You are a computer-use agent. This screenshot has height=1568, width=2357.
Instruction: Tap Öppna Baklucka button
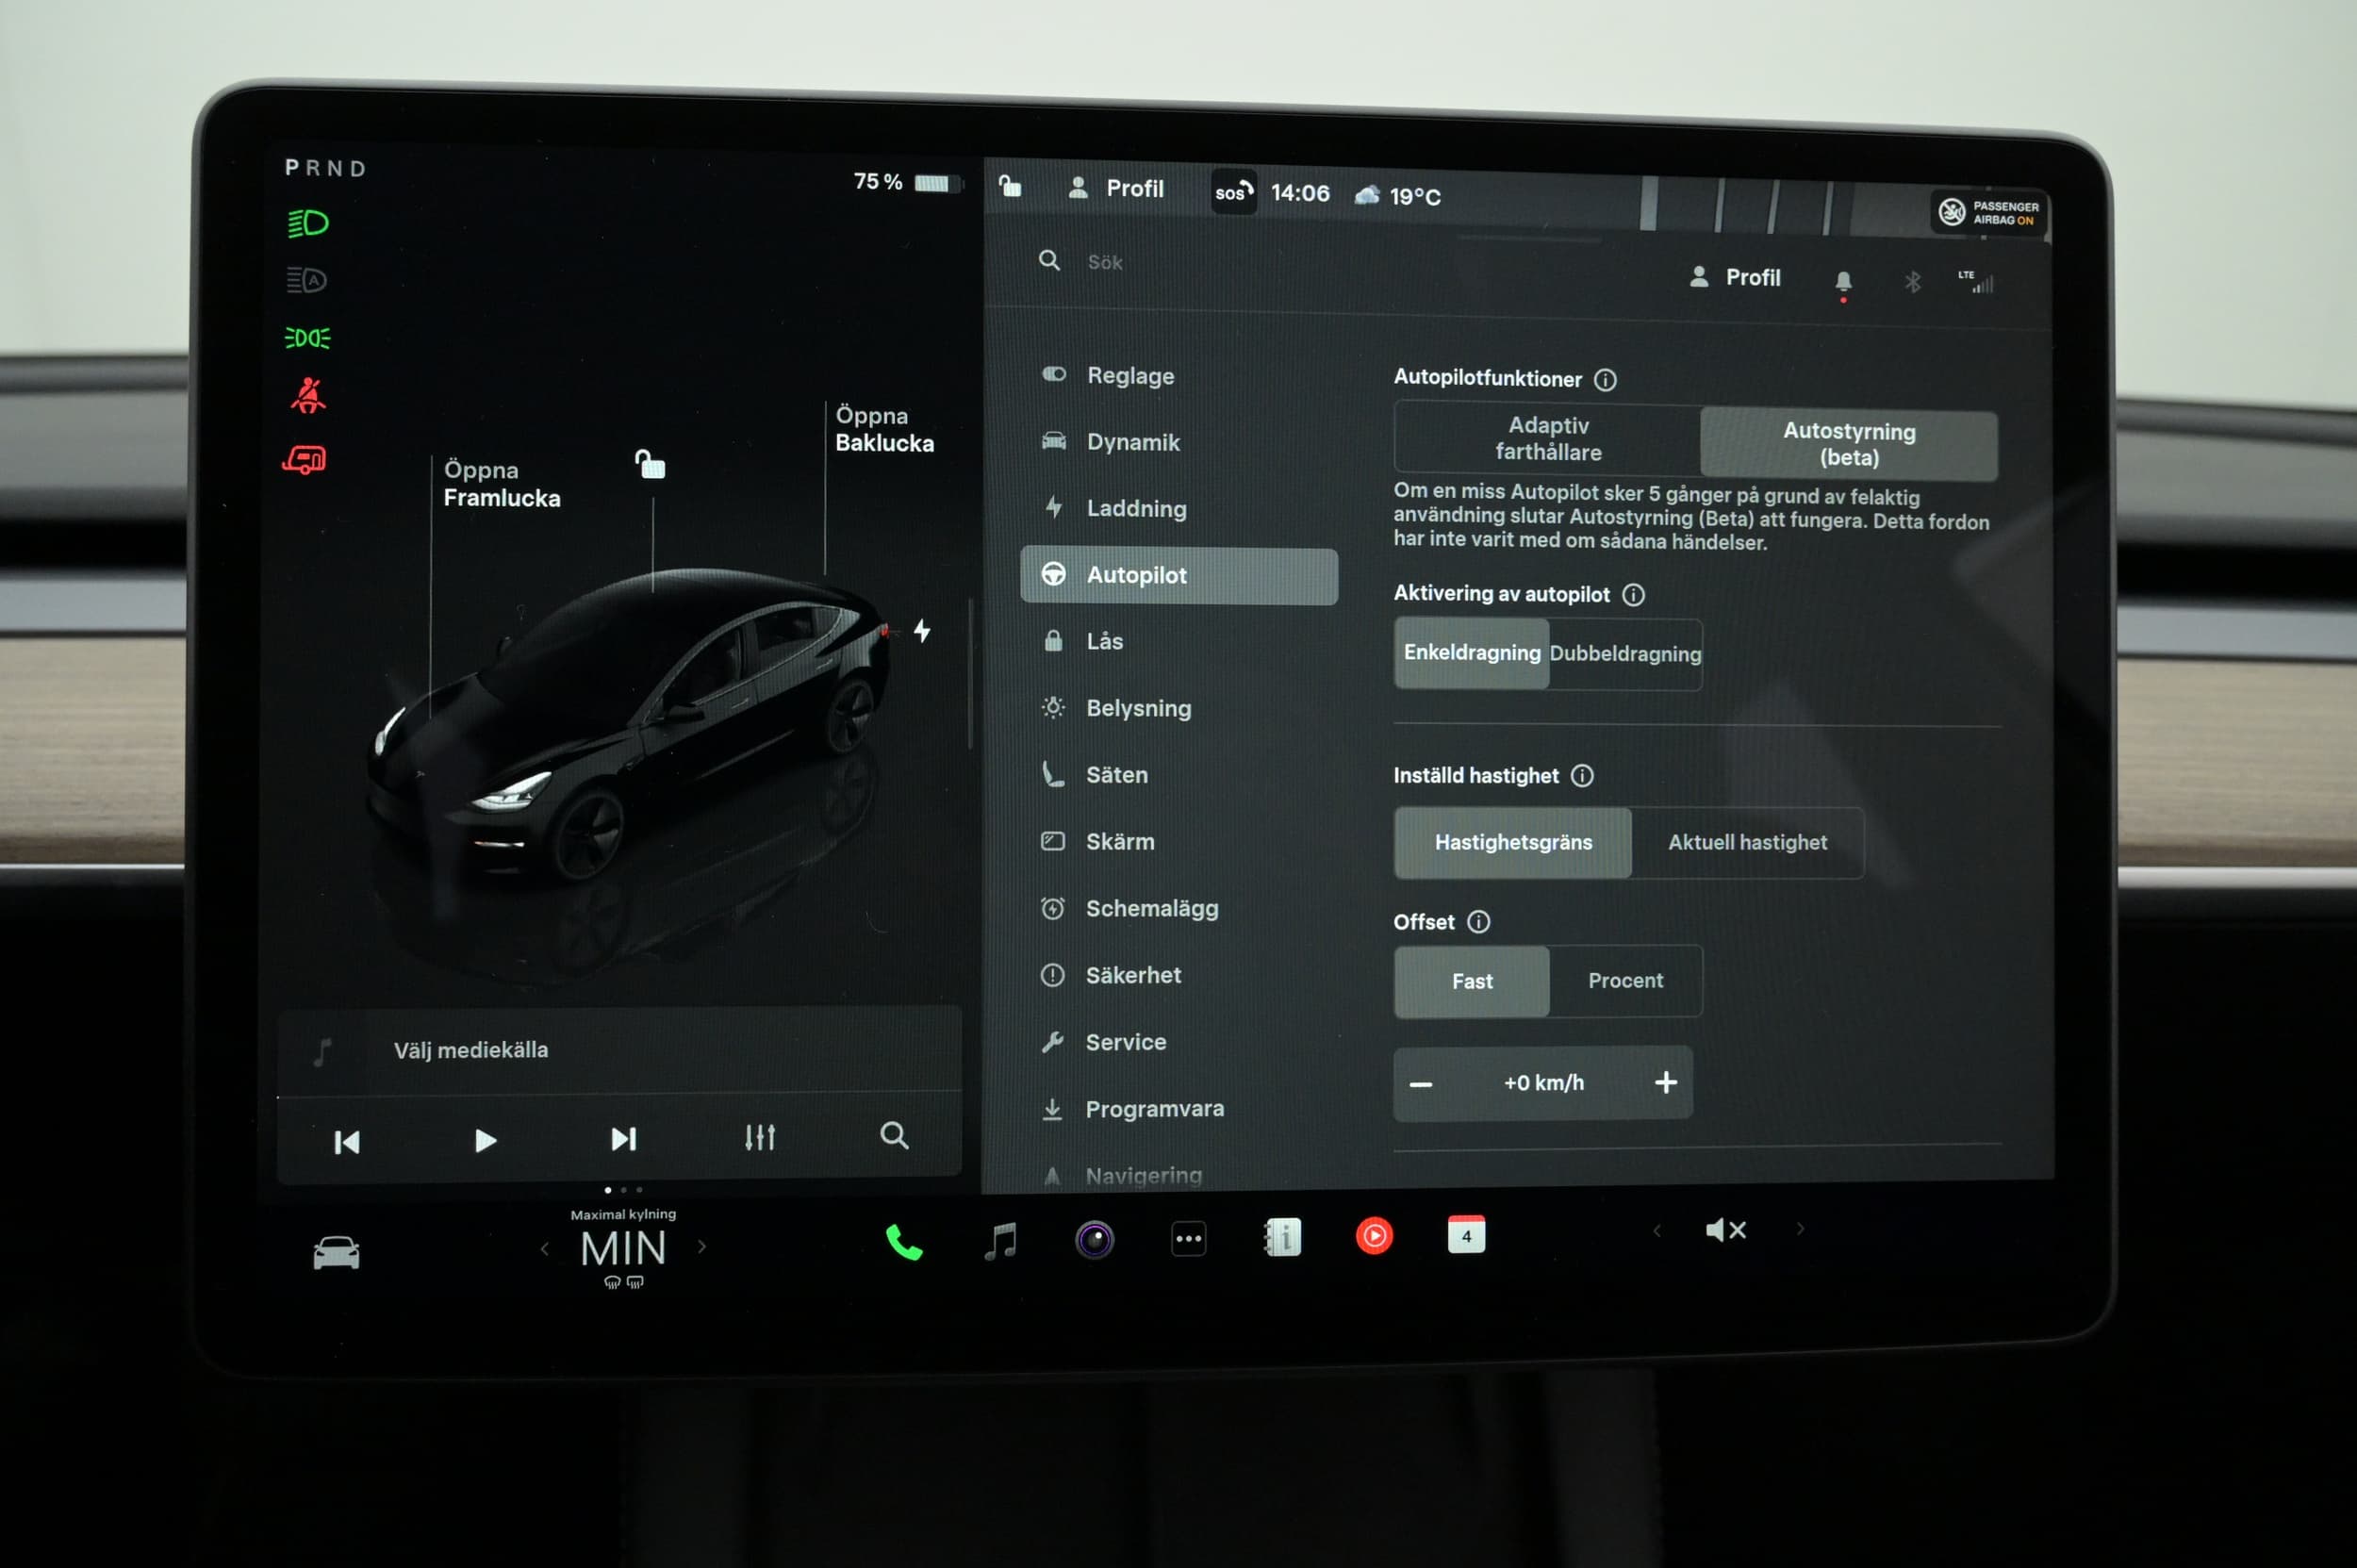click(884, 429)
